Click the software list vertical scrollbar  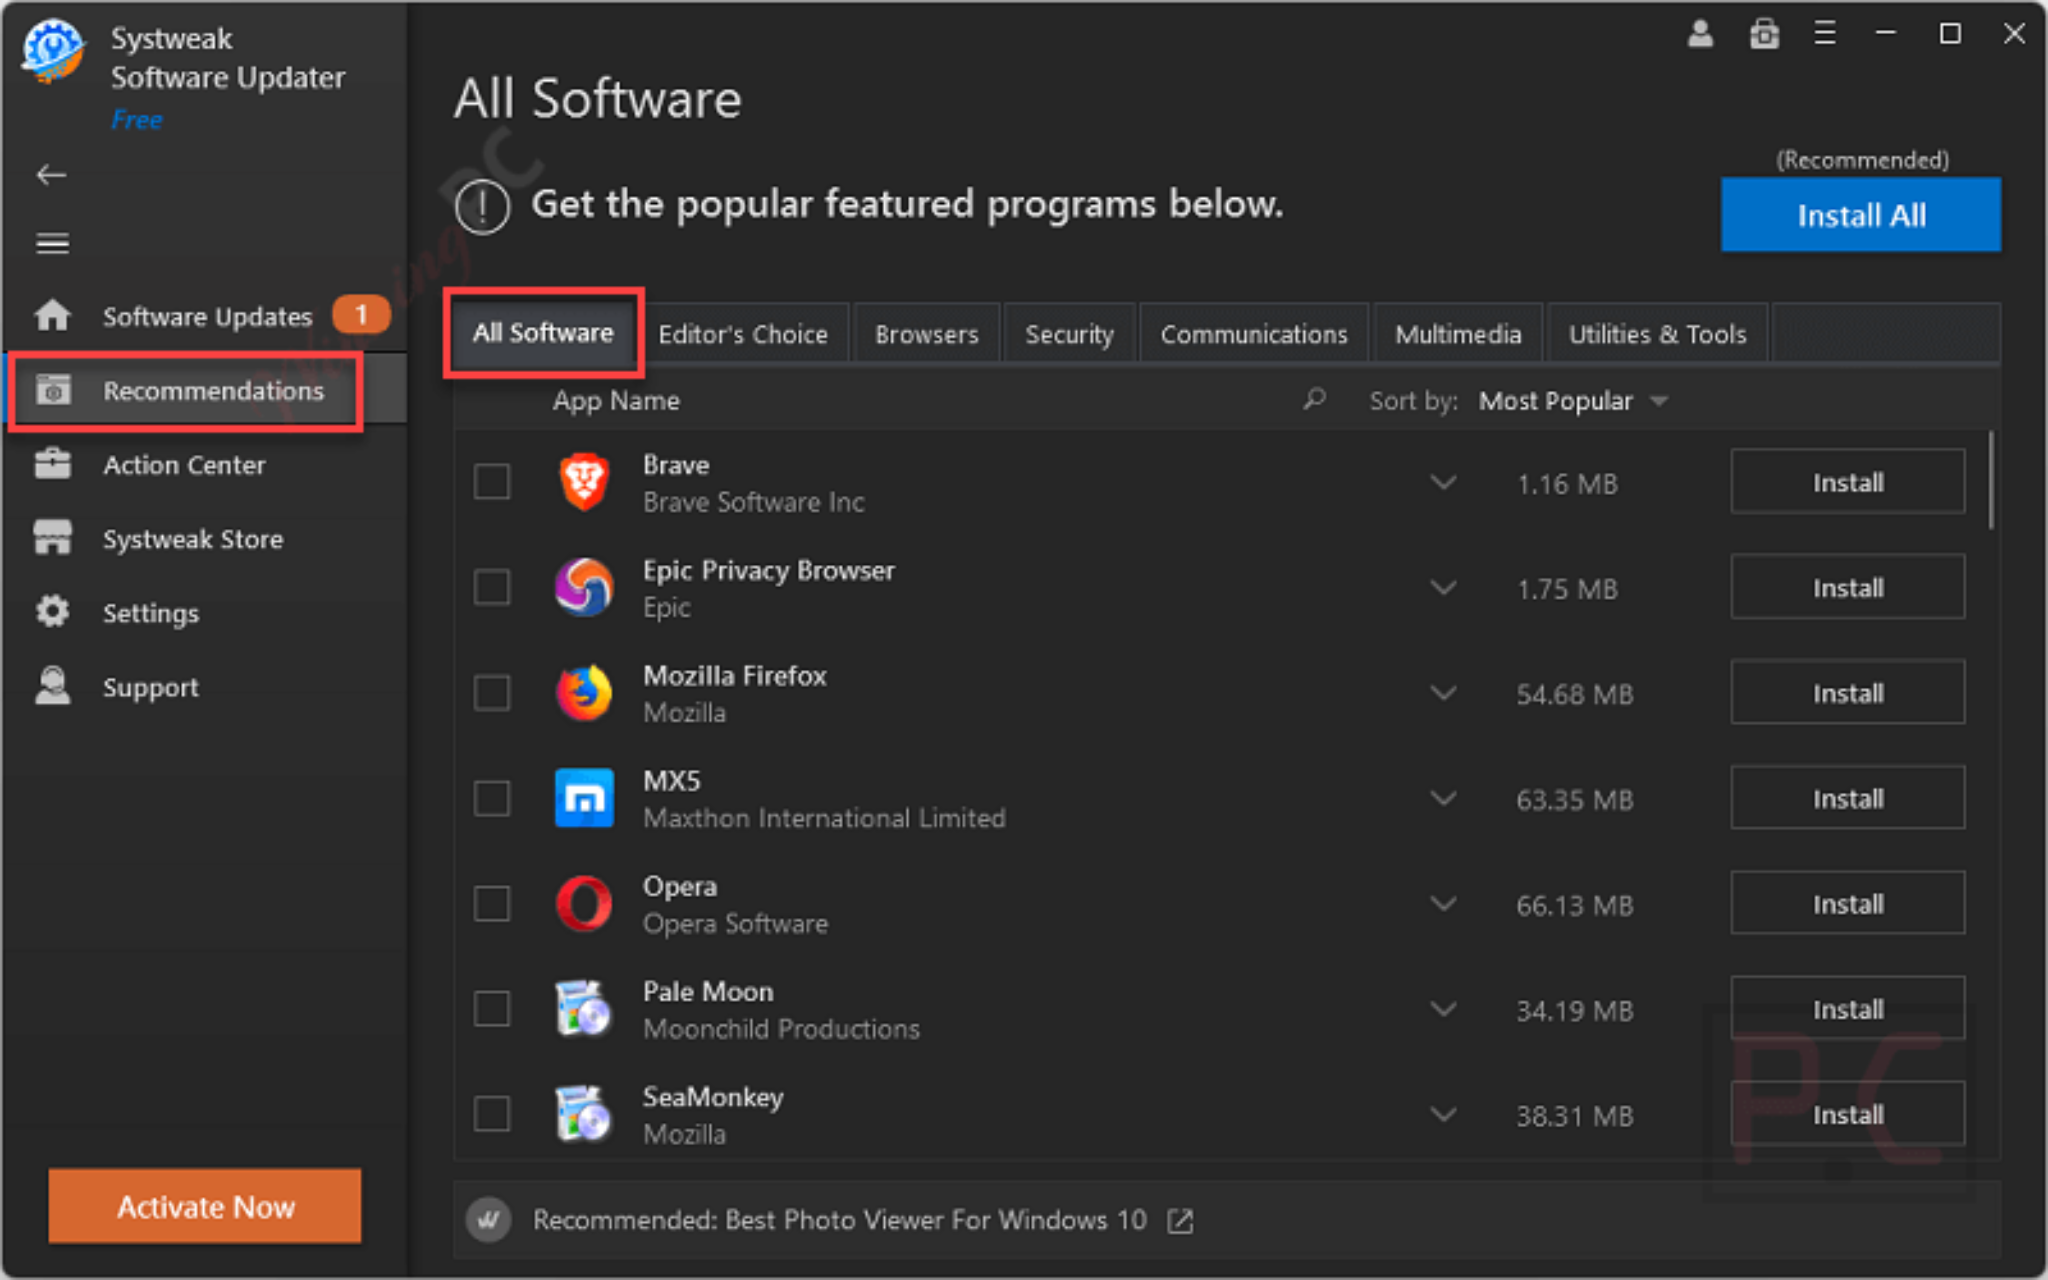(x=1991, y=480)
